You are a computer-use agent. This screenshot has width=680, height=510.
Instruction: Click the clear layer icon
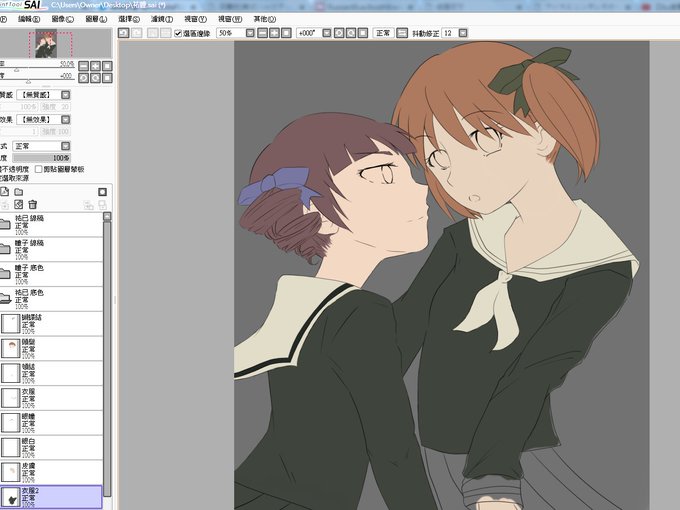coord(19,204)
